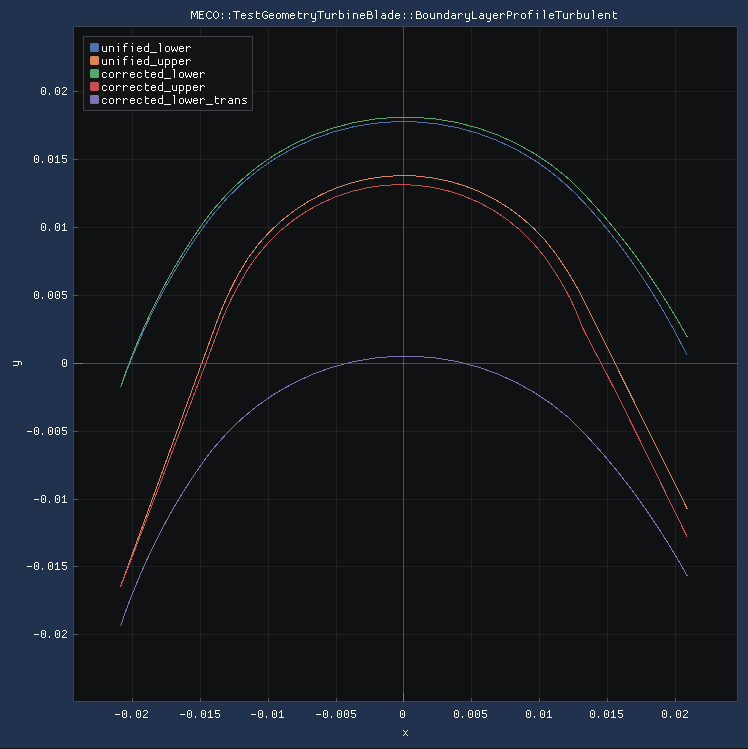Toggle the unified_lower series color swatch
748x749 pixels.
tap(95, 48)
